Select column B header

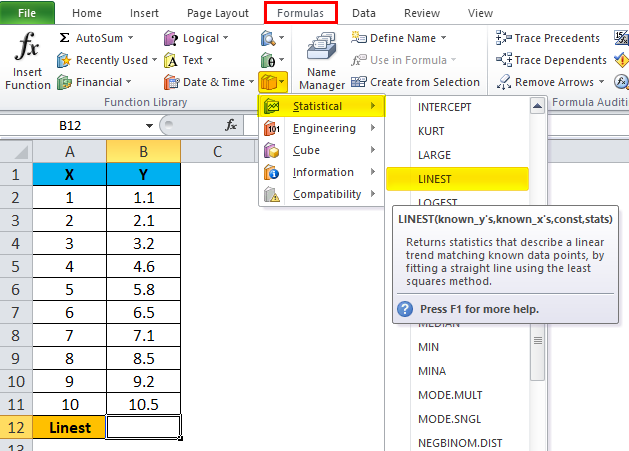tap(143, 152)
